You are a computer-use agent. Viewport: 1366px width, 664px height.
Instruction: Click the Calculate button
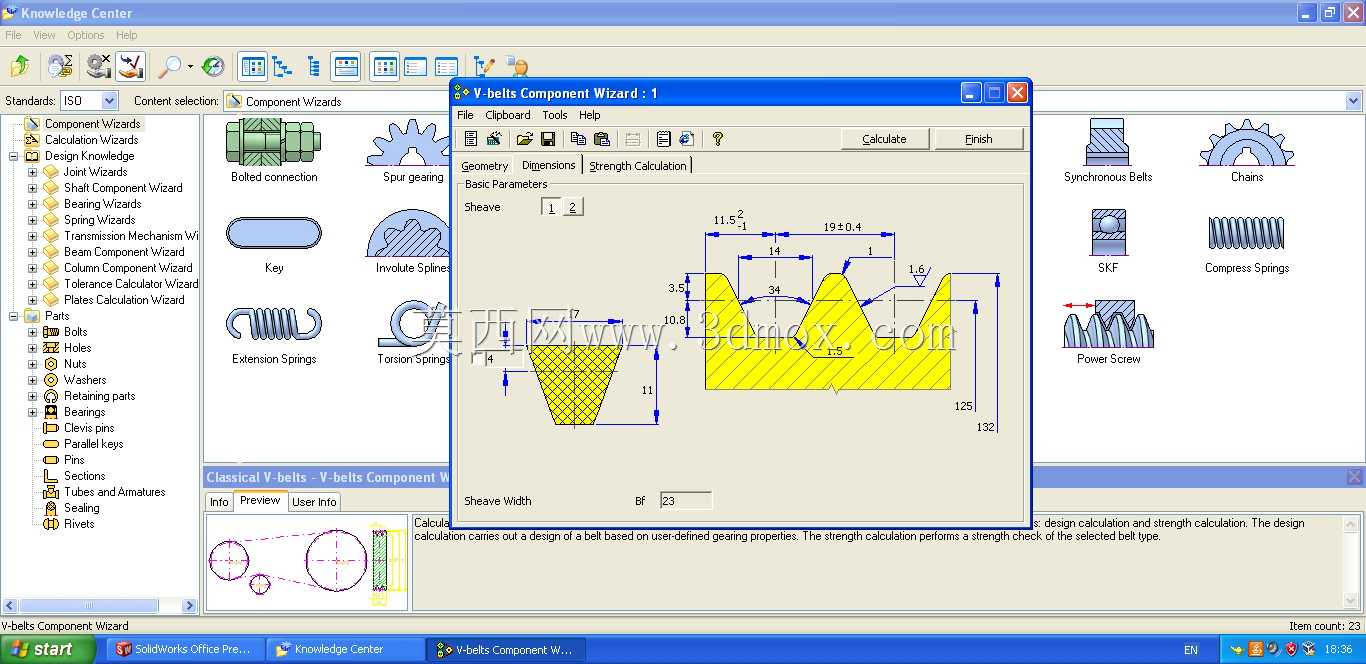(885, 139)
